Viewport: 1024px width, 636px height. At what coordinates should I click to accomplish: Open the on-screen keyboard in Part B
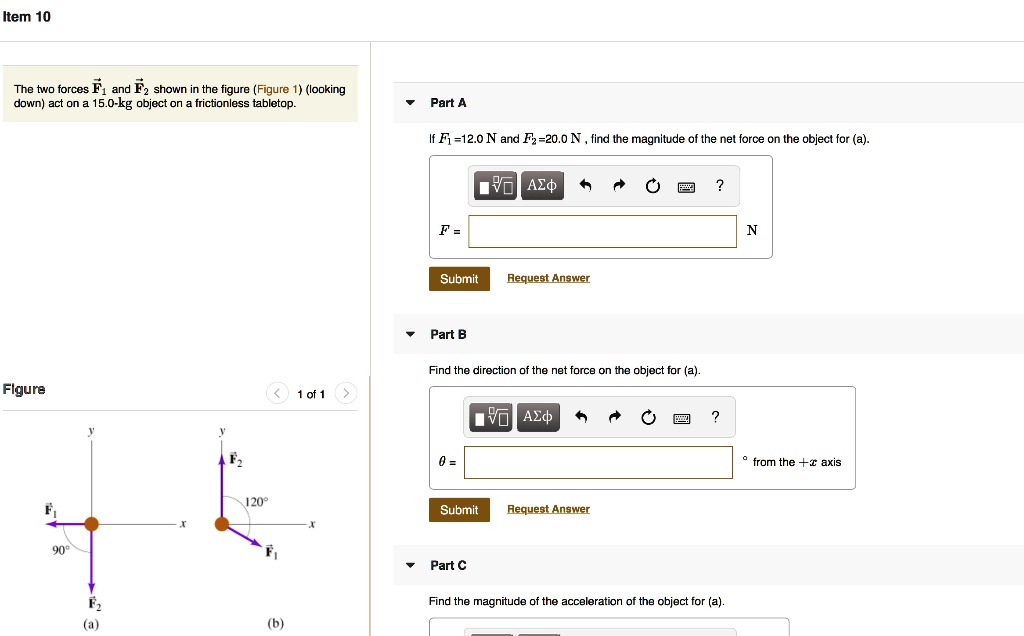681,417
